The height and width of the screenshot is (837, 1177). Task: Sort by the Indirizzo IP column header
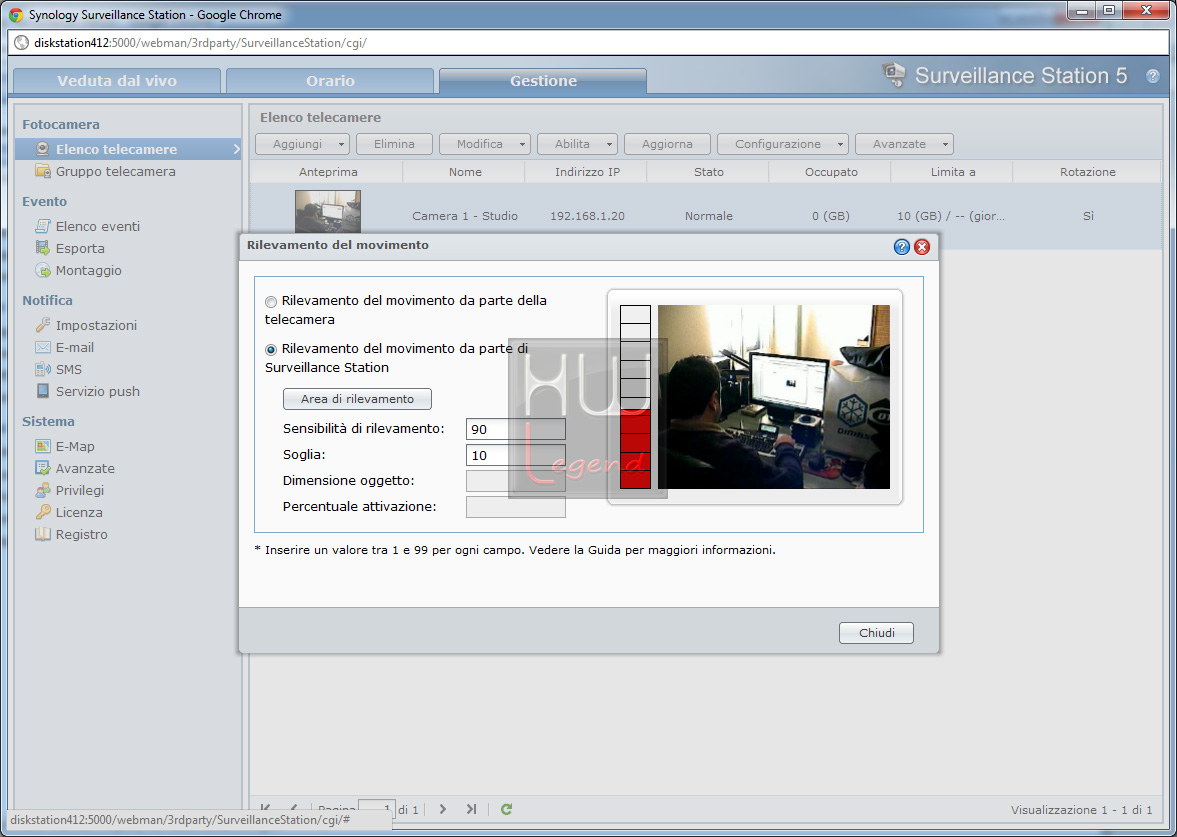[x=587, y=172]
